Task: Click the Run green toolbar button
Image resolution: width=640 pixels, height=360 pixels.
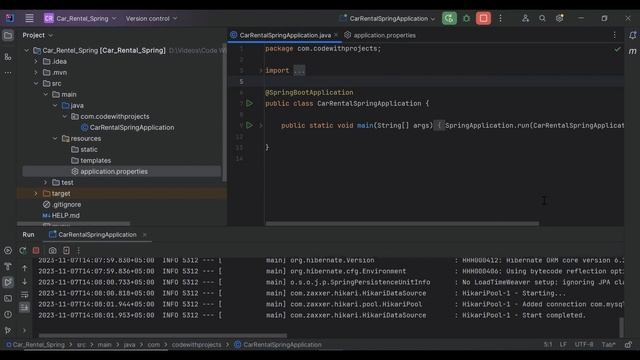Action: click(x=449, y=18)
